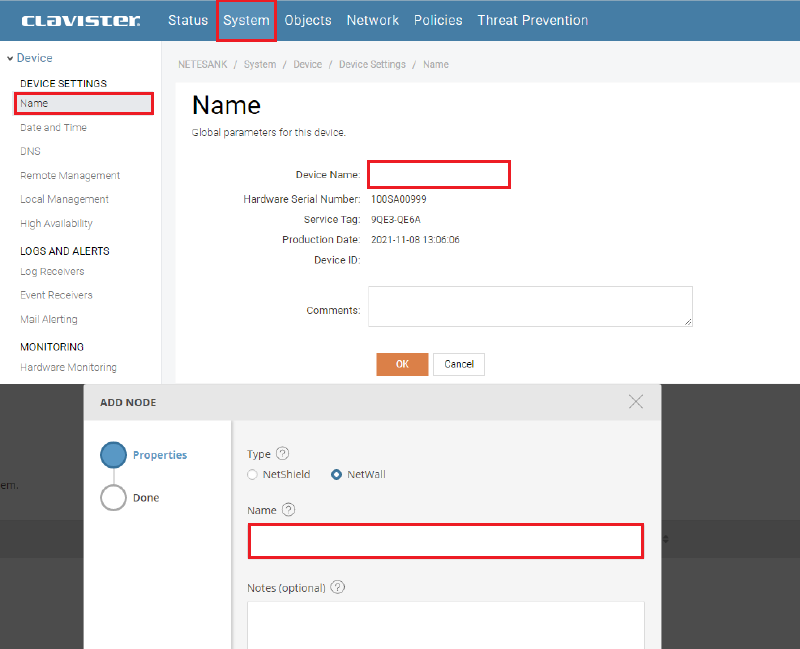Select the Properties step circle
The height and width of the screenshot is (649, 800).
coord(114,455)
